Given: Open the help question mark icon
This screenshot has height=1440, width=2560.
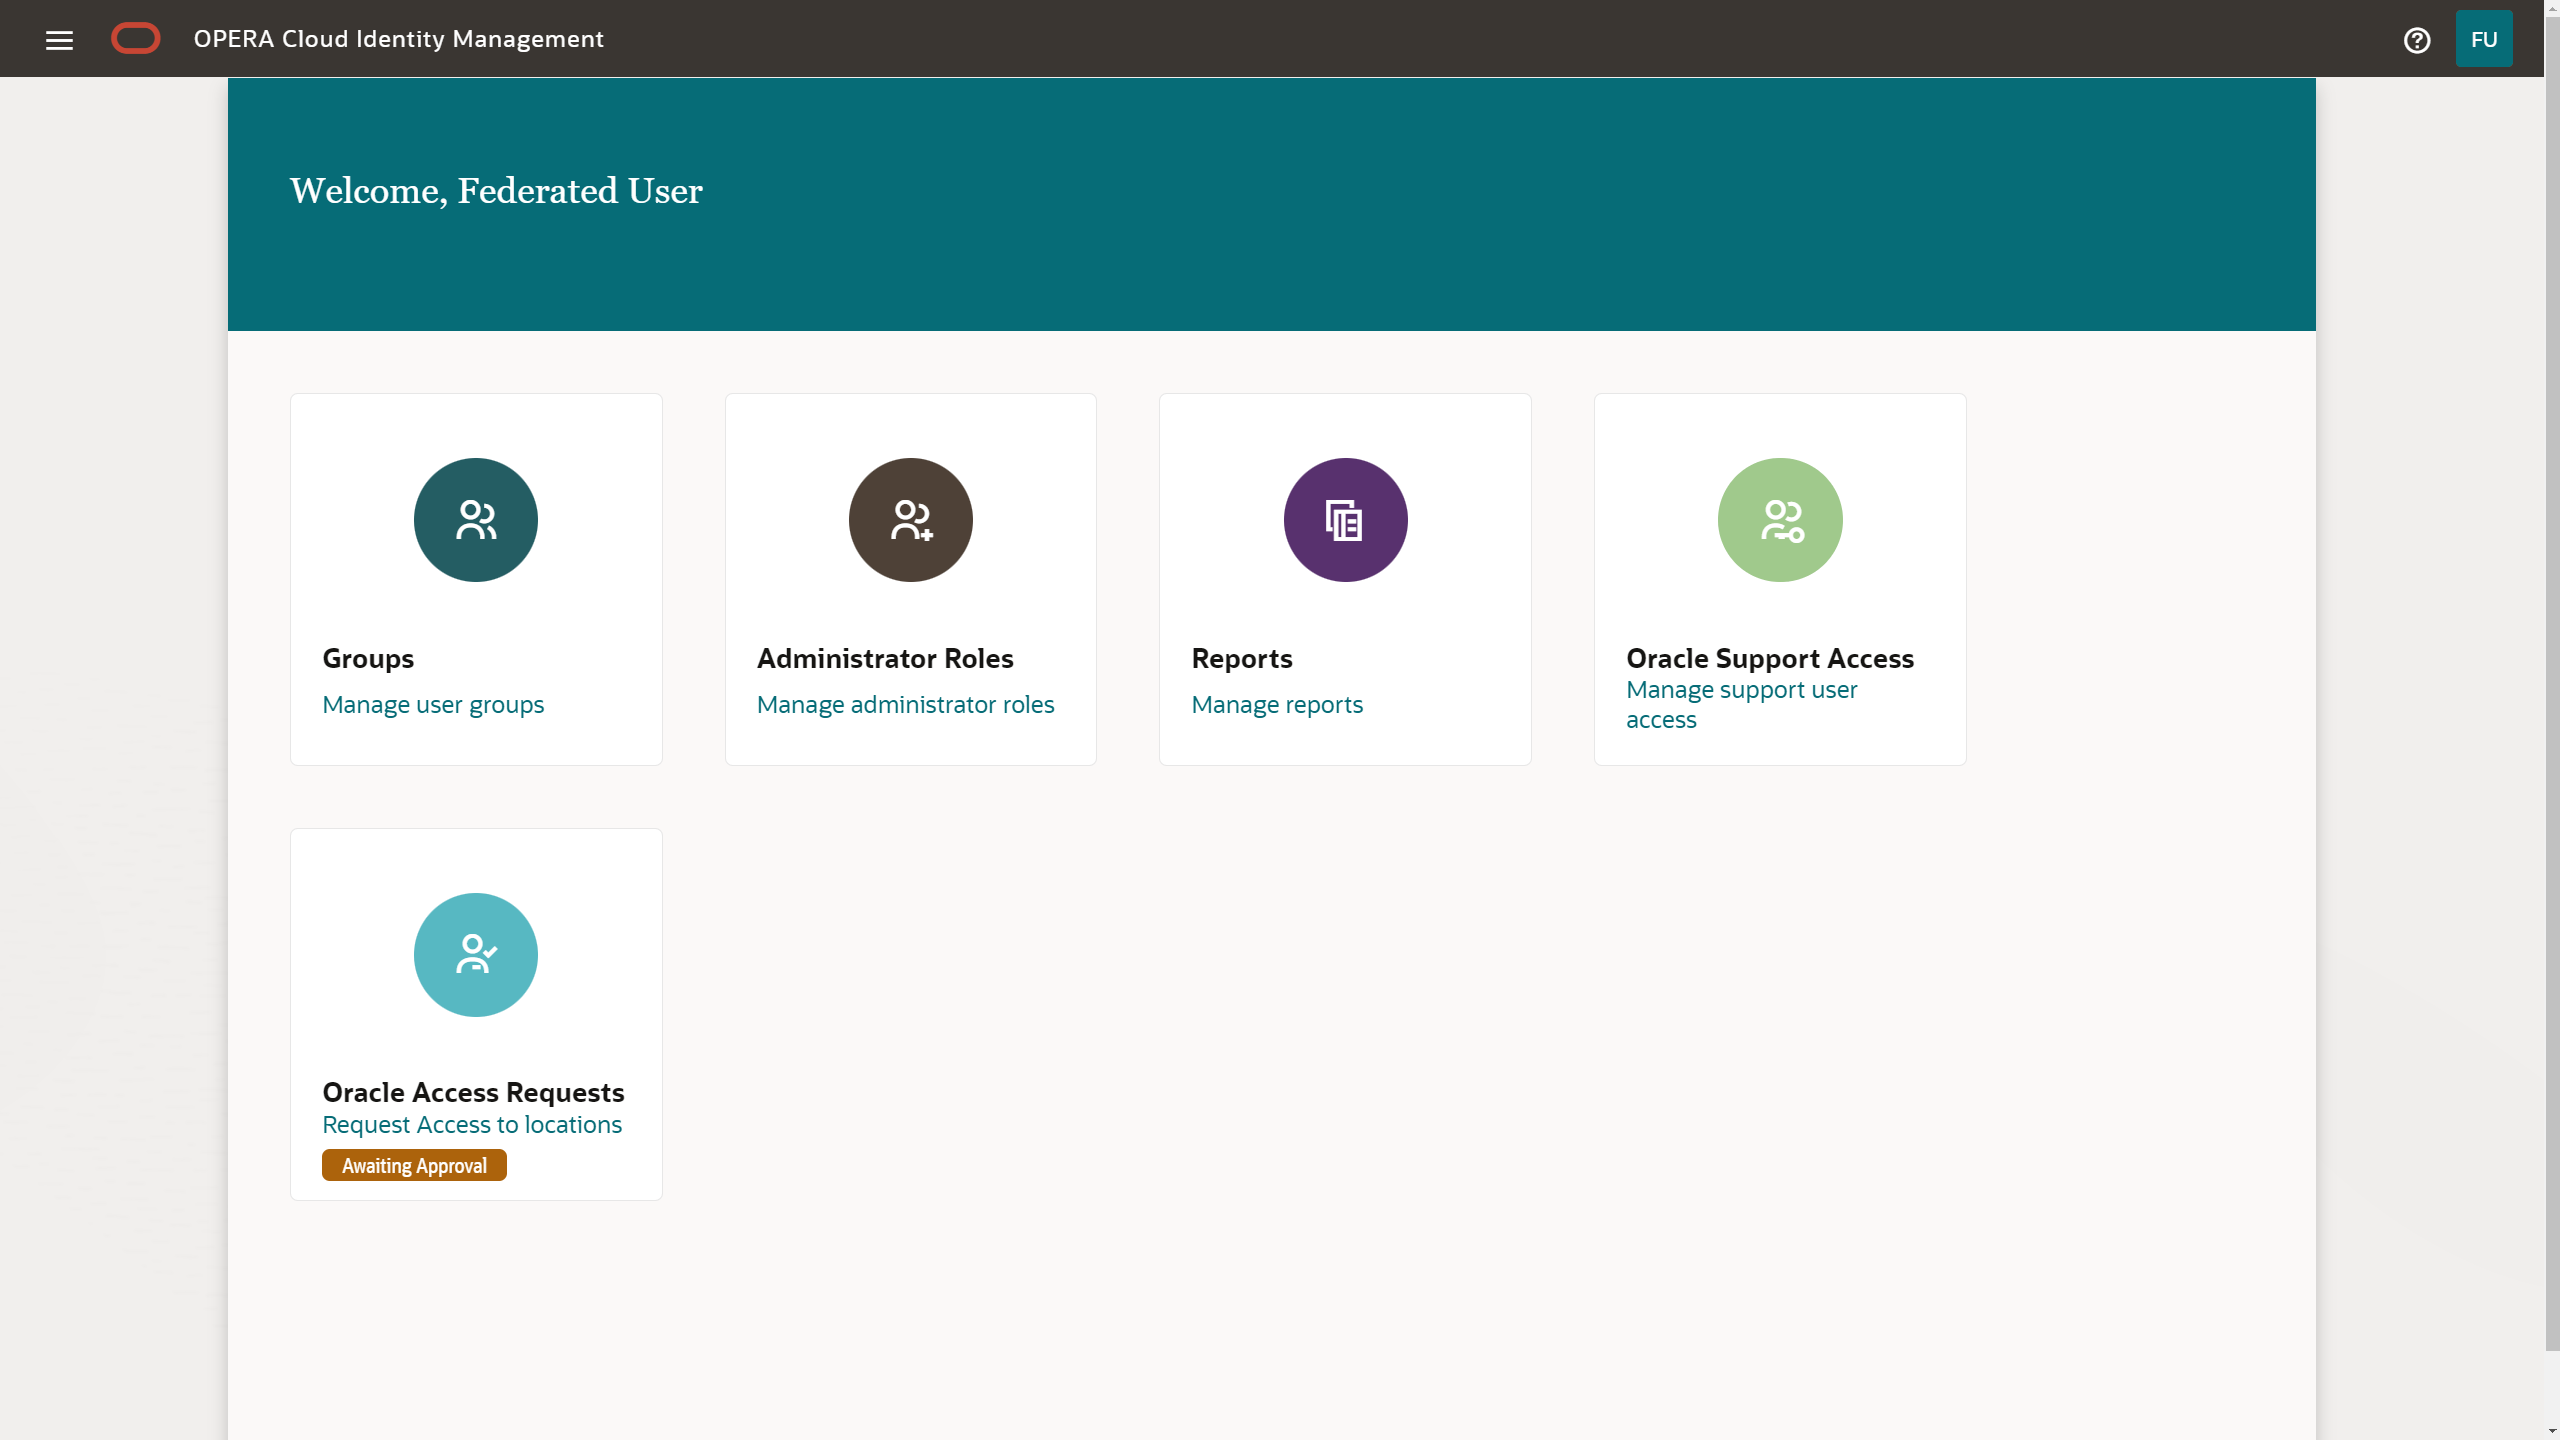Looking at the screenshot, I should (2417, 40).
